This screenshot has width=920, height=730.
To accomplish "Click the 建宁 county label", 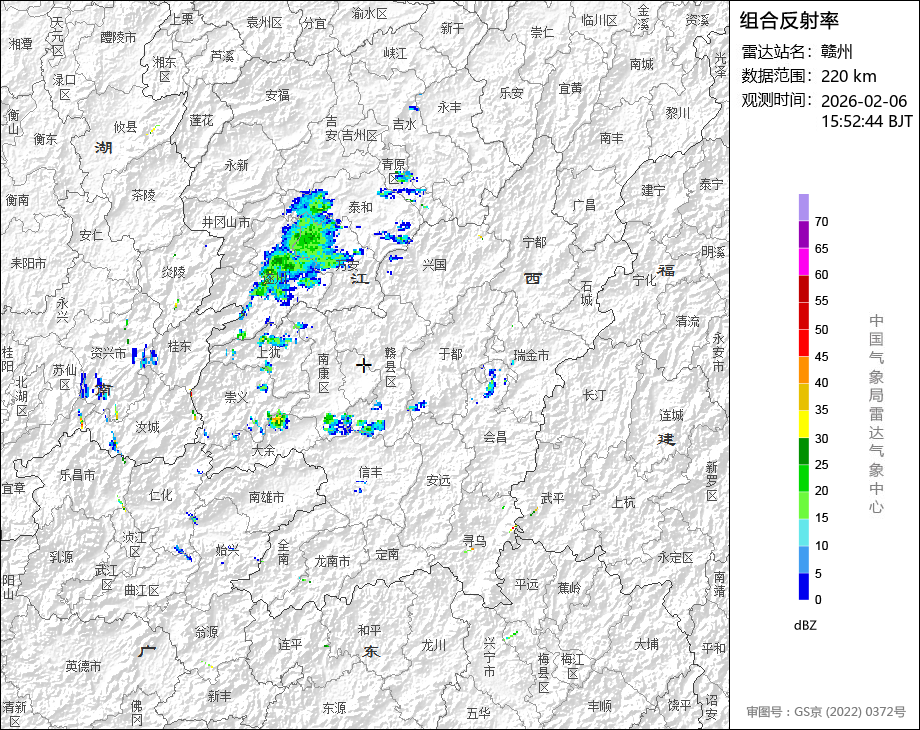I will [653, 190].
